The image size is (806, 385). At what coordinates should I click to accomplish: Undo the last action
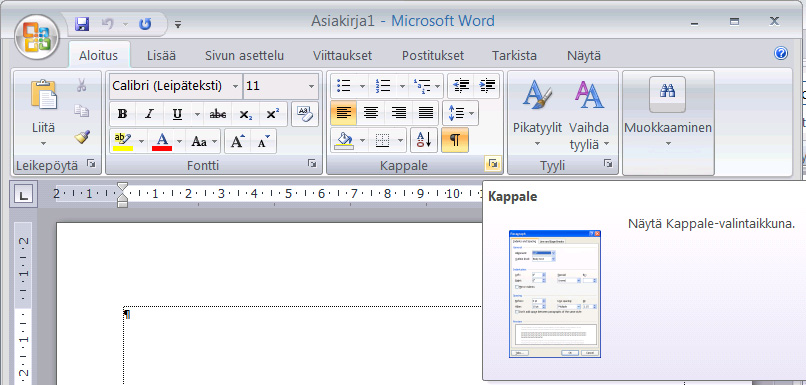pyautogui.click(x=107, y=24)
